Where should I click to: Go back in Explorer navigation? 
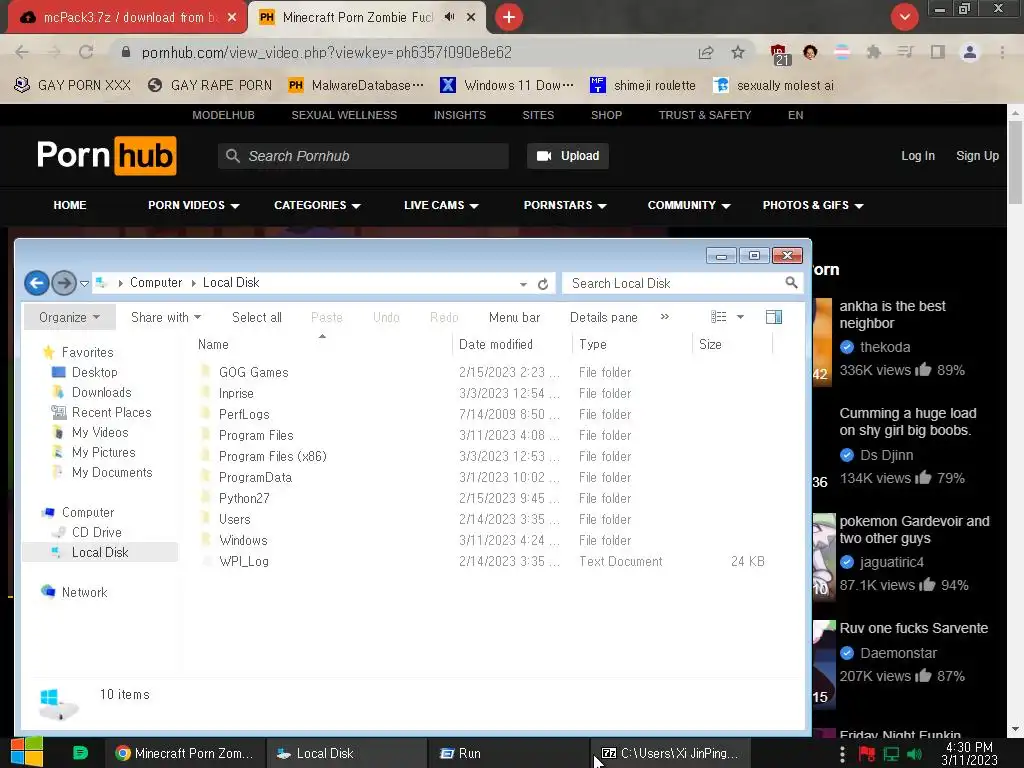[x=37, y=283]
